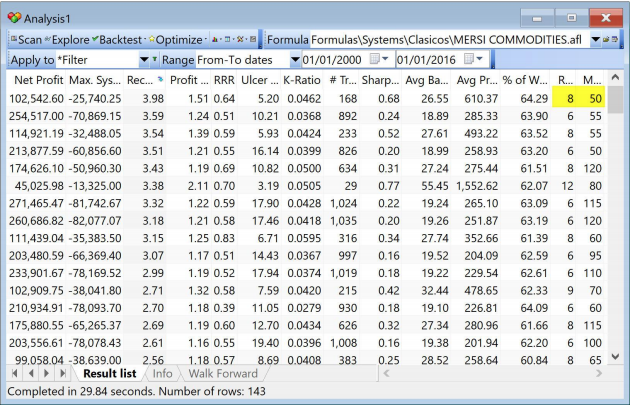Screen dimensions: 630x406
Task: Expand the Range From-To dates dropdown
Action: [295, 60]
